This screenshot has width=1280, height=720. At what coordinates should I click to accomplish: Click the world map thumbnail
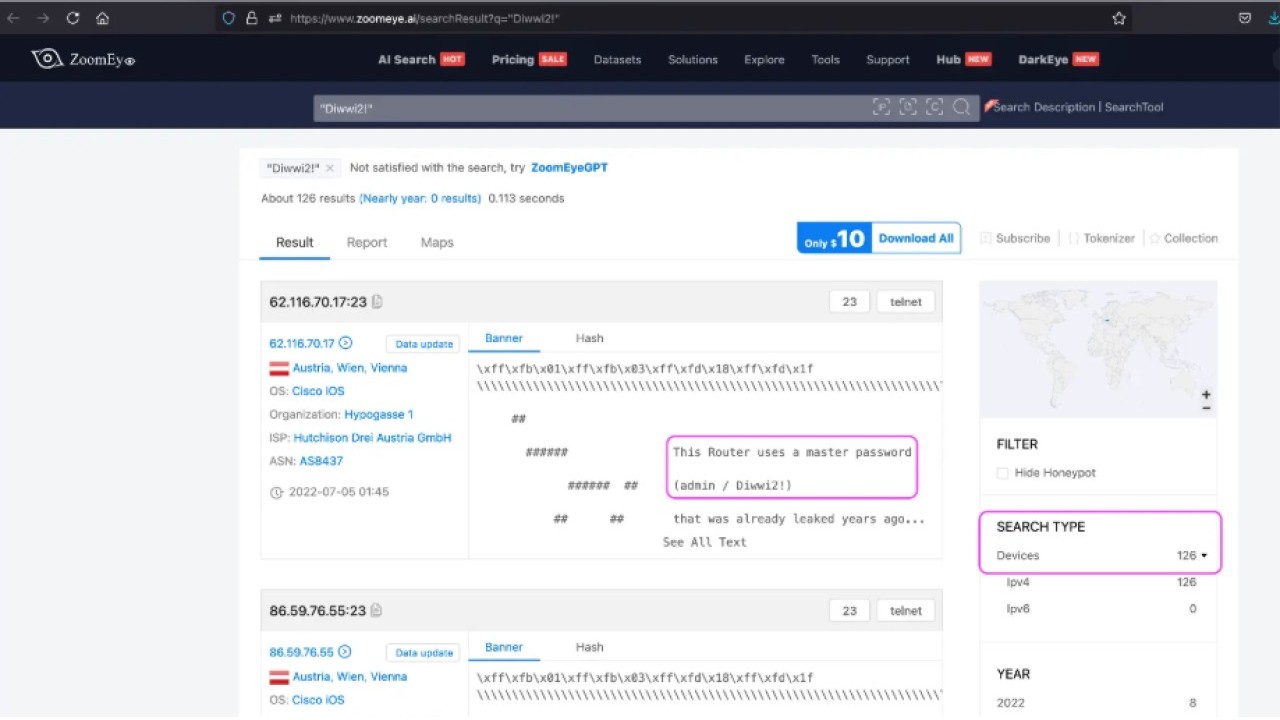pyautogui.click(x=1098, y=349)
